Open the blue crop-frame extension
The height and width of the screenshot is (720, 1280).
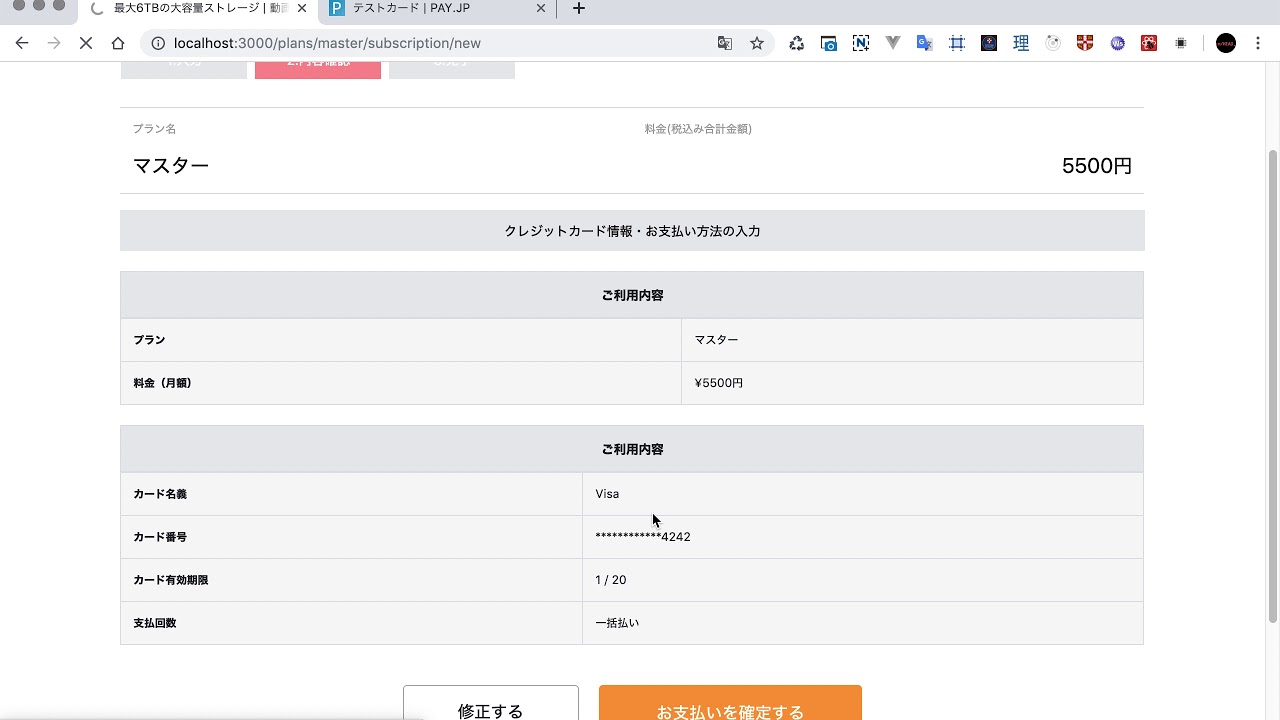957,43
